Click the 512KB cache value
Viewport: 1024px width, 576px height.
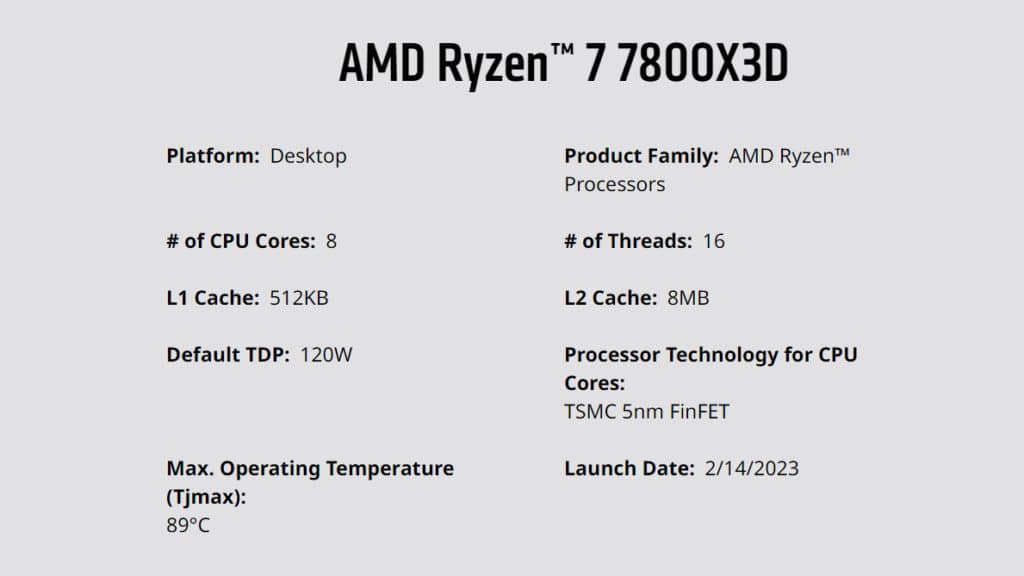299,298
